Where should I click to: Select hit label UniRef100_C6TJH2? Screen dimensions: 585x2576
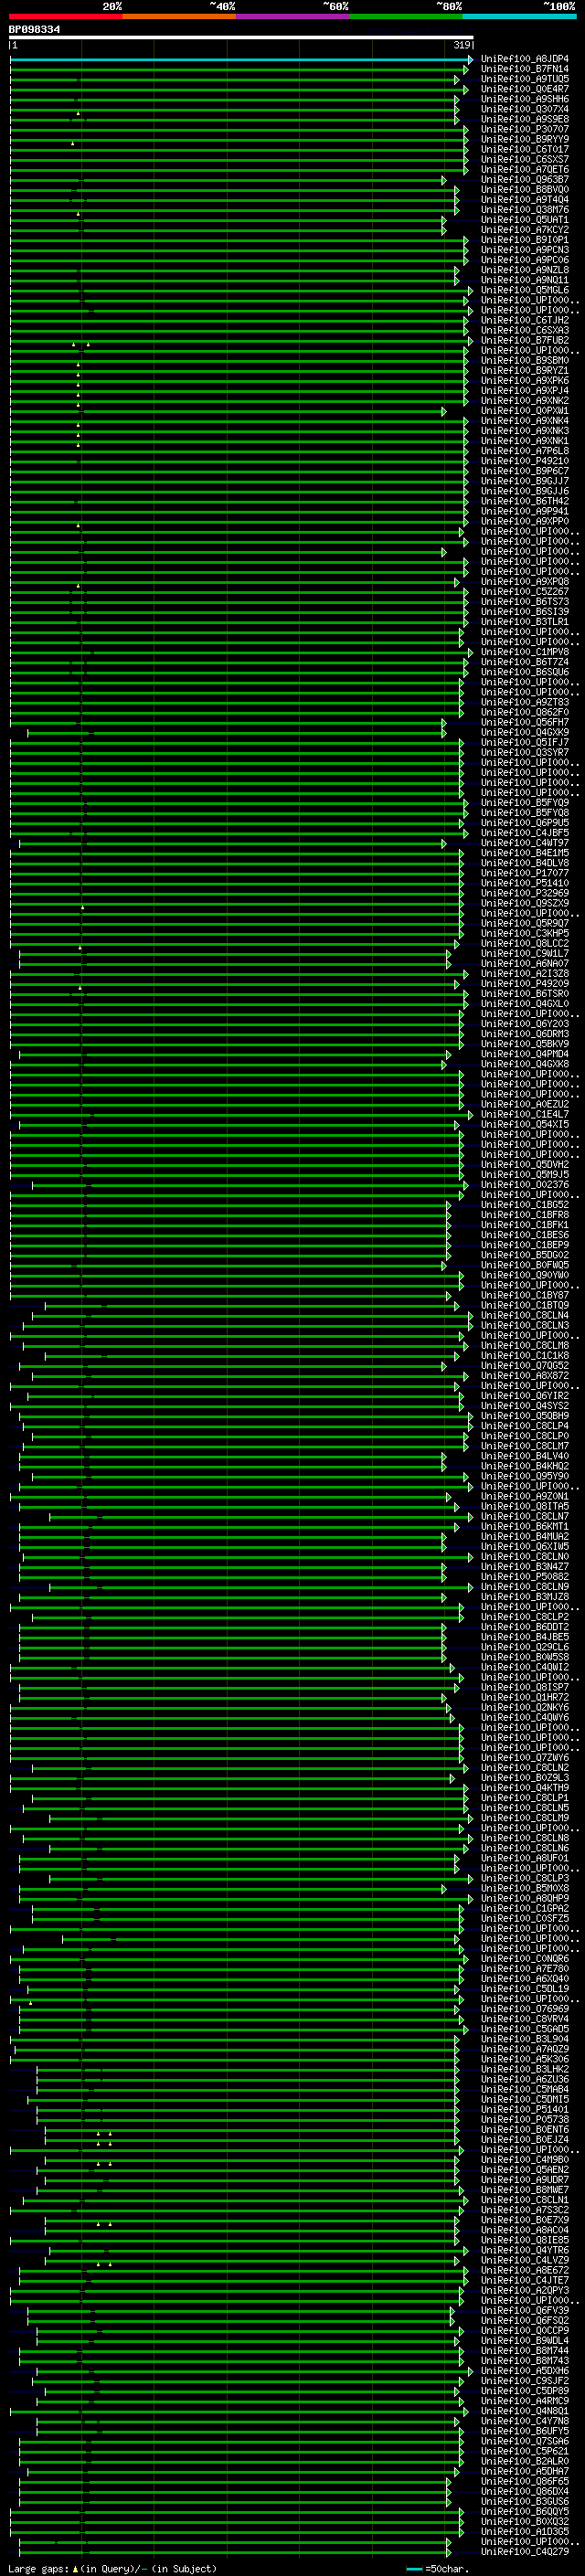tap(525, 320)
